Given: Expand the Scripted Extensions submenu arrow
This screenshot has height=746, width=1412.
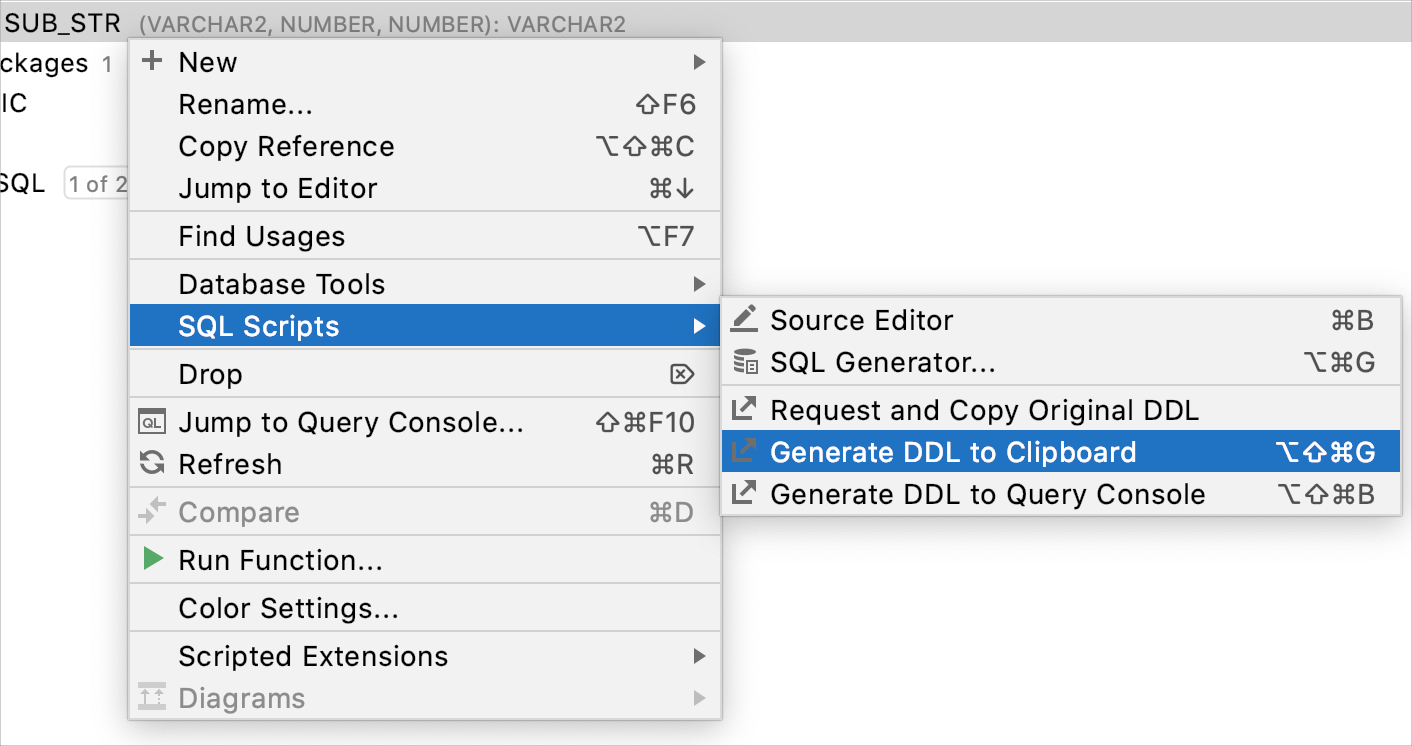Looking at the screenshot, I should point(698,656).
